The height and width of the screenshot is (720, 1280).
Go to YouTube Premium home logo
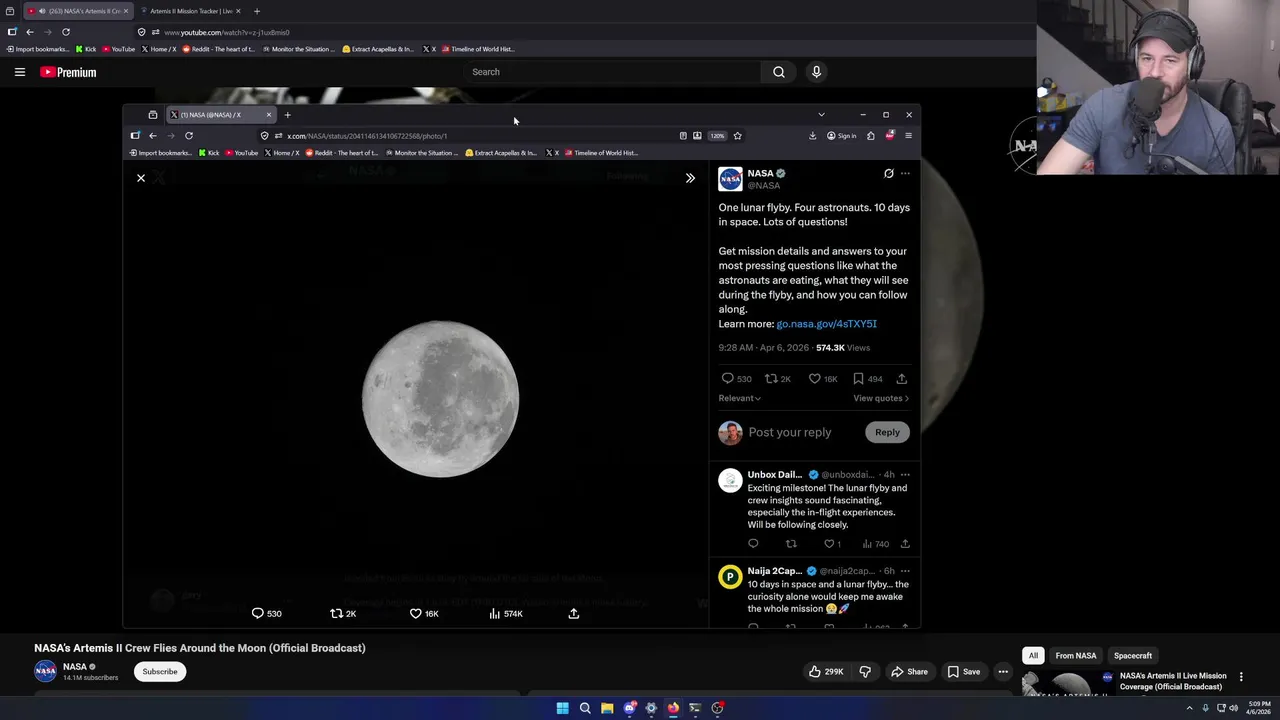coord(68,72)
